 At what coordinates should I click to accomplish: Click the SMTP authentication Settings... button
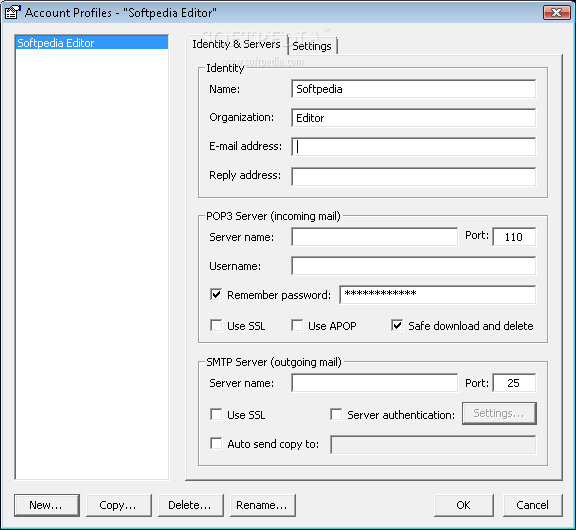pos(499,414)
